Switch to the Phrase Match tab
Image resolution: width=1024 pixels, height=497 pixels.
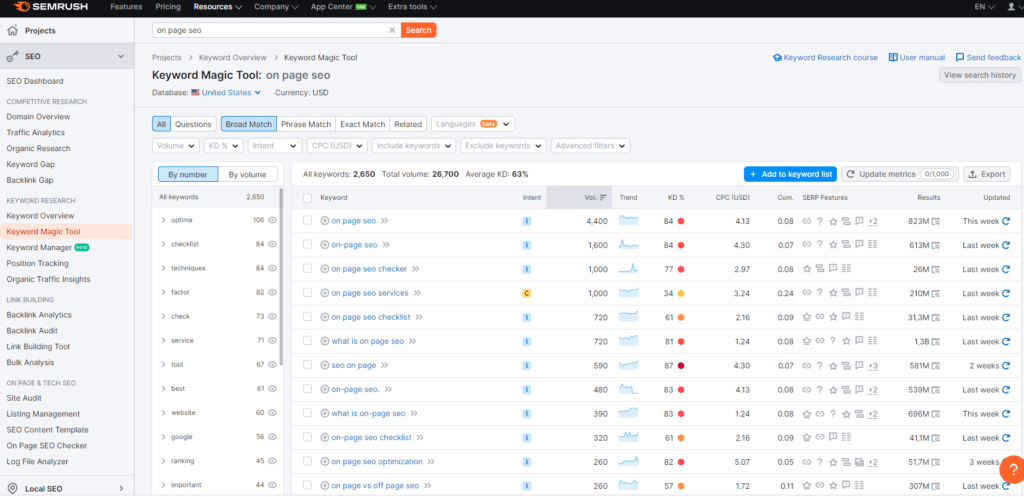tap(306, 124)
